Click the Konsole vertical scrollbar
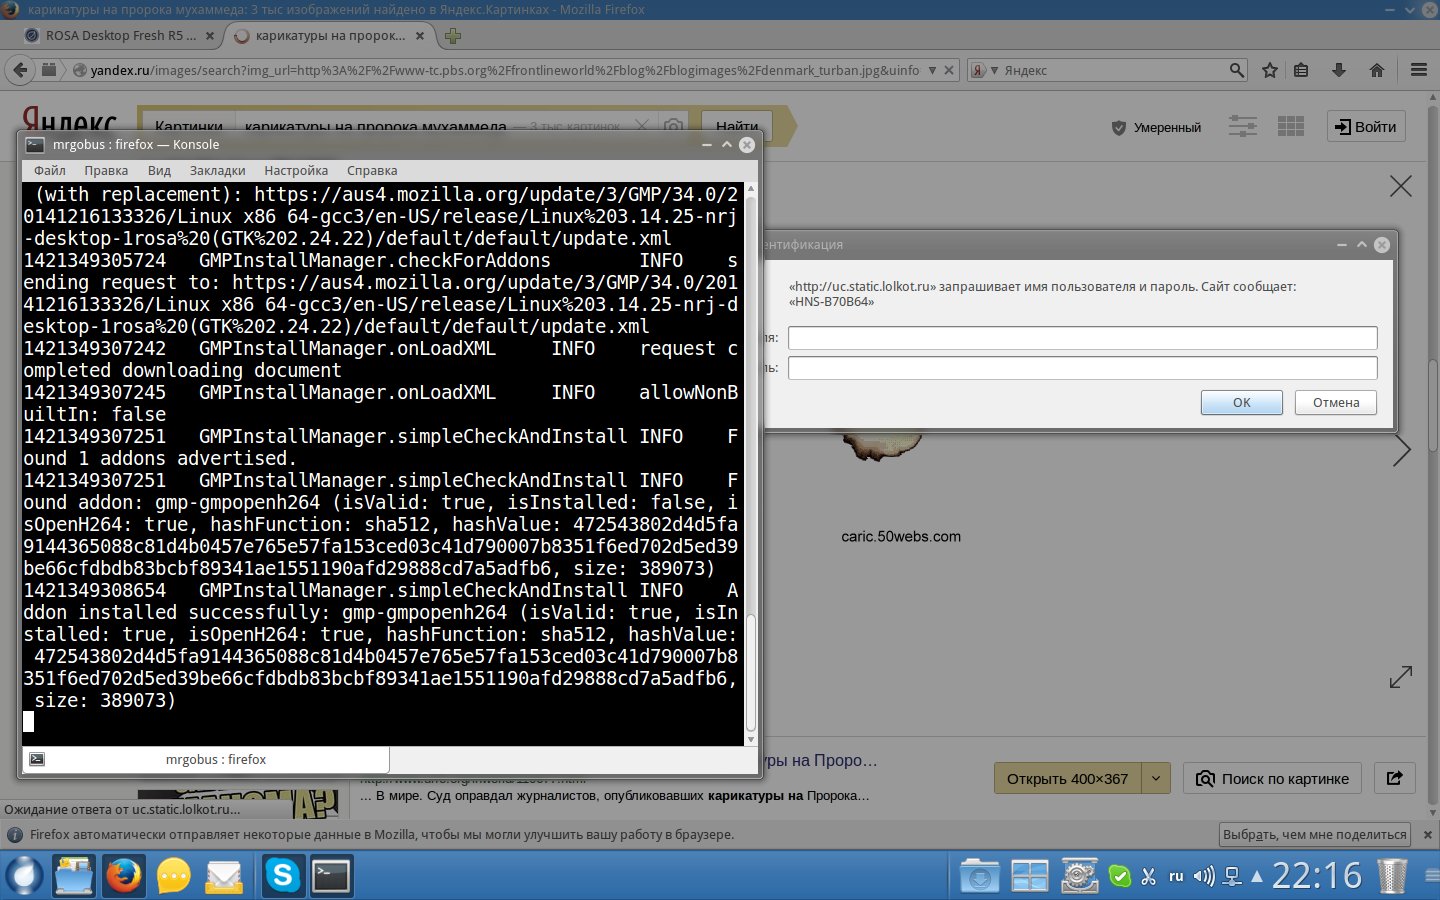1440x900 pixels. (x=751, y=464)
